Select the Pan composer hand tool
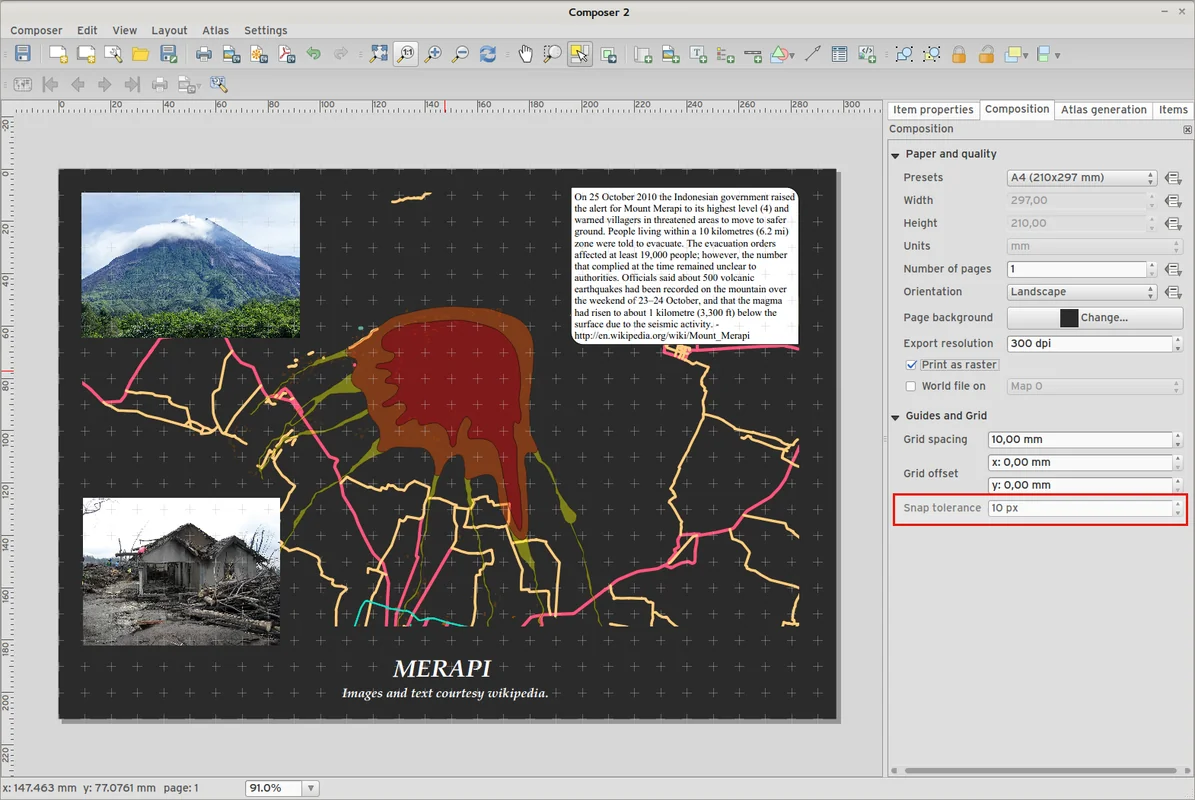The image size is (1195, 800). coord(526,54)
